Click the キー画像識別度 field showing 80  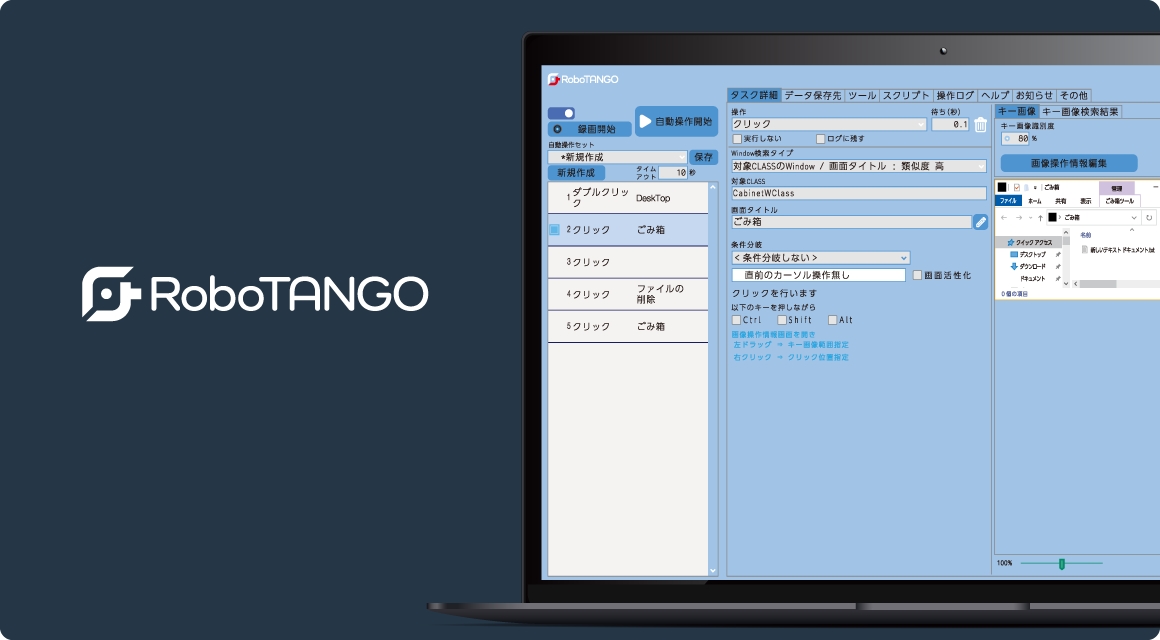coord(1015,138)
